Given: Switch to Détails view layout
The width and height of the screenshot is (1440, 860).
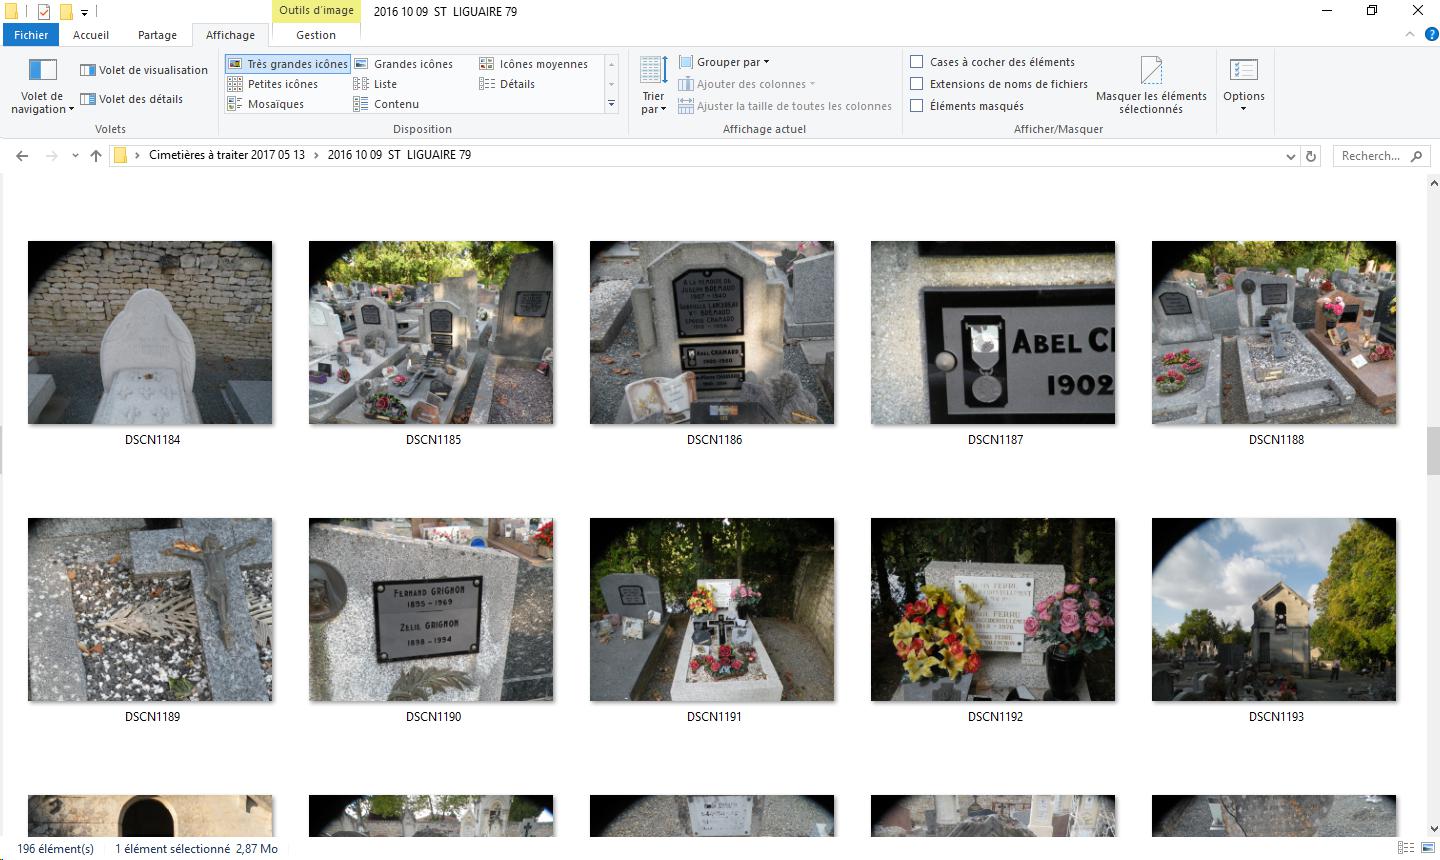Looking at the screenshot, I should (x=507, y=84).
